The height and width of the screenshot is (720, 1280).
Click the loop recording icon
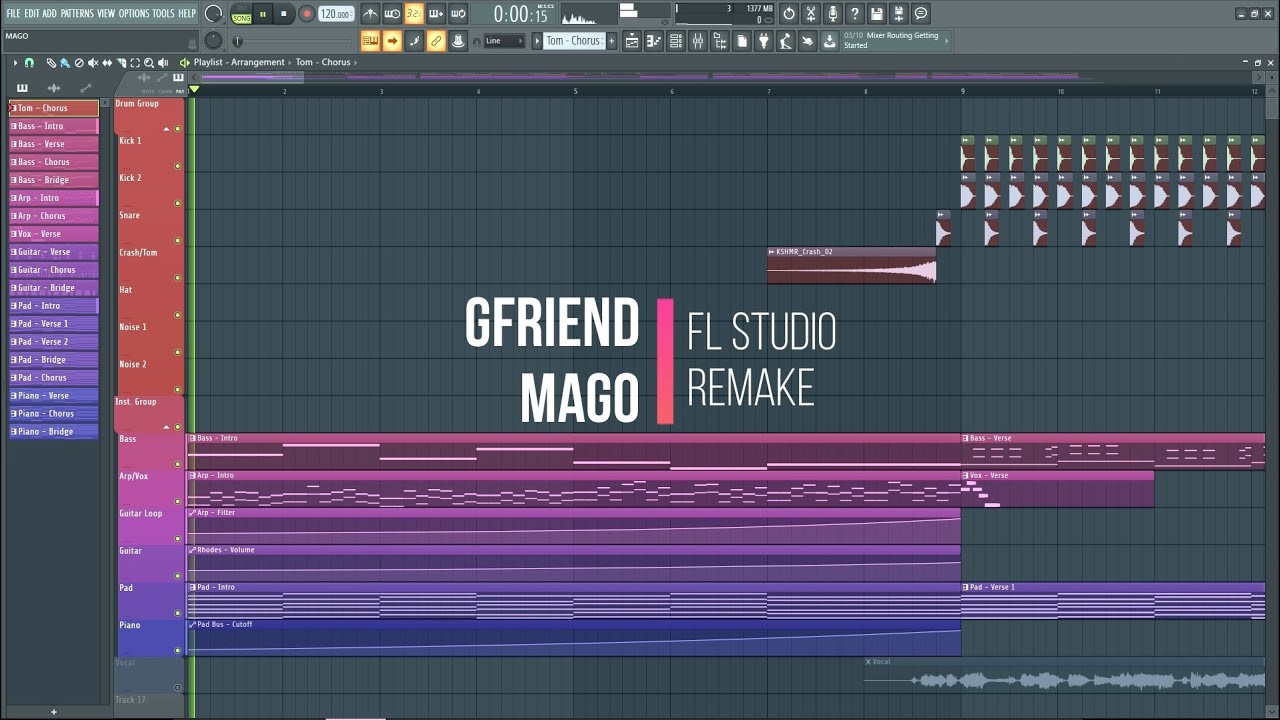pyautogui.click(x=458, y=13)
